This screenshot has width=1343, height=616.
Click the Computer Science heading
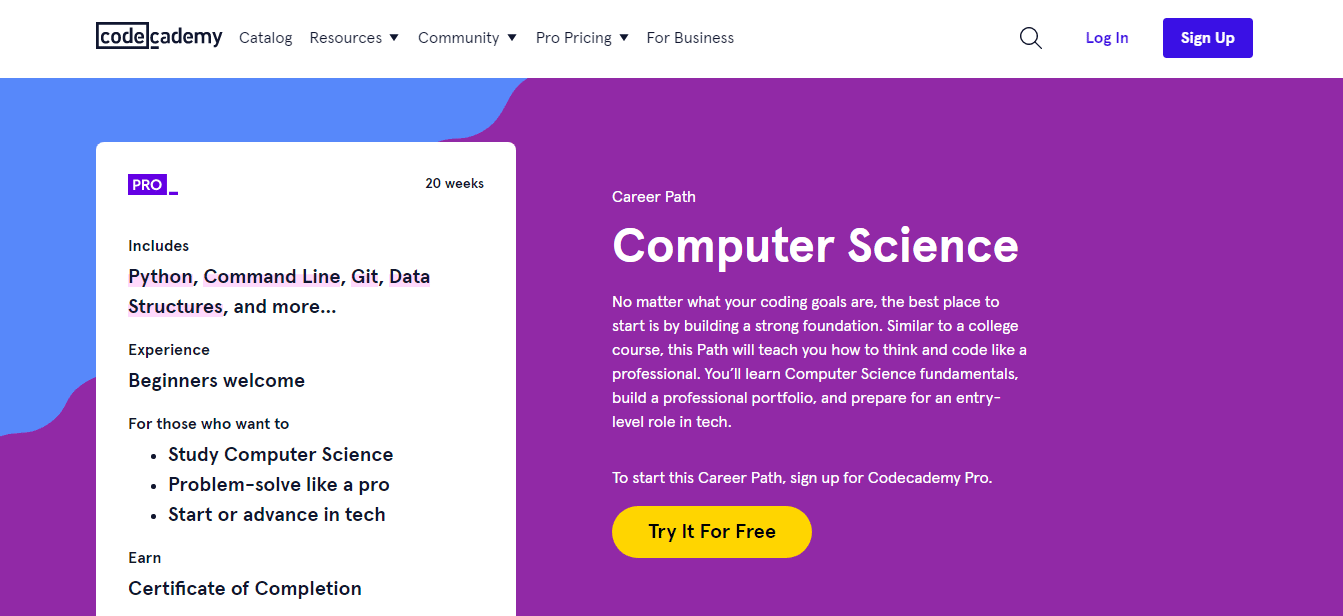(815, 245)
